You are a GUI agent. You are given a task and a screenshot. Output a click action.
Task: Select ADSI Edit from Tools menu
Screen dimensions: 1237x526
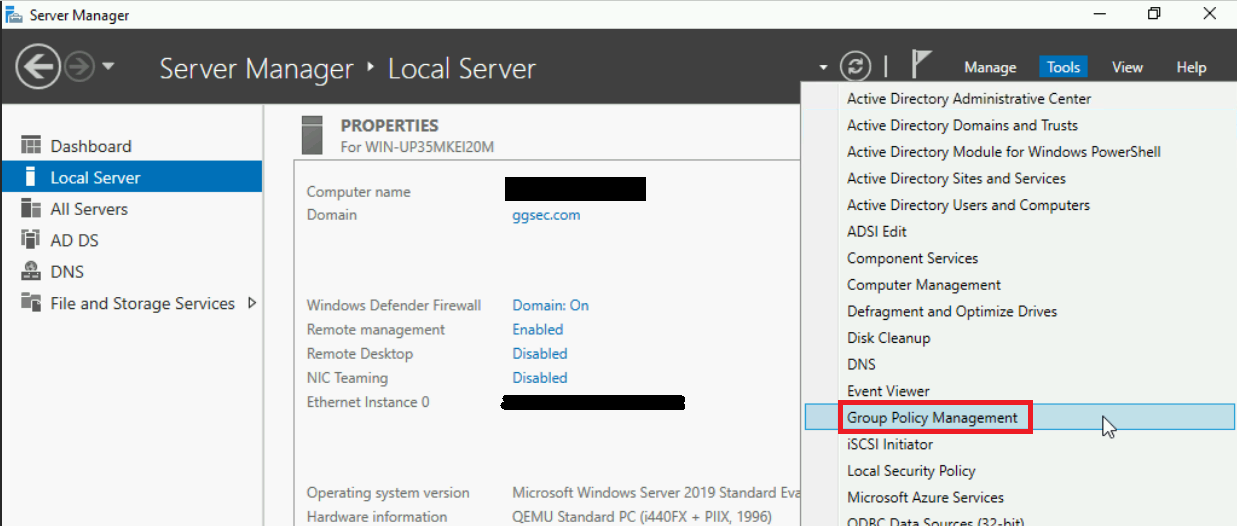877,231
